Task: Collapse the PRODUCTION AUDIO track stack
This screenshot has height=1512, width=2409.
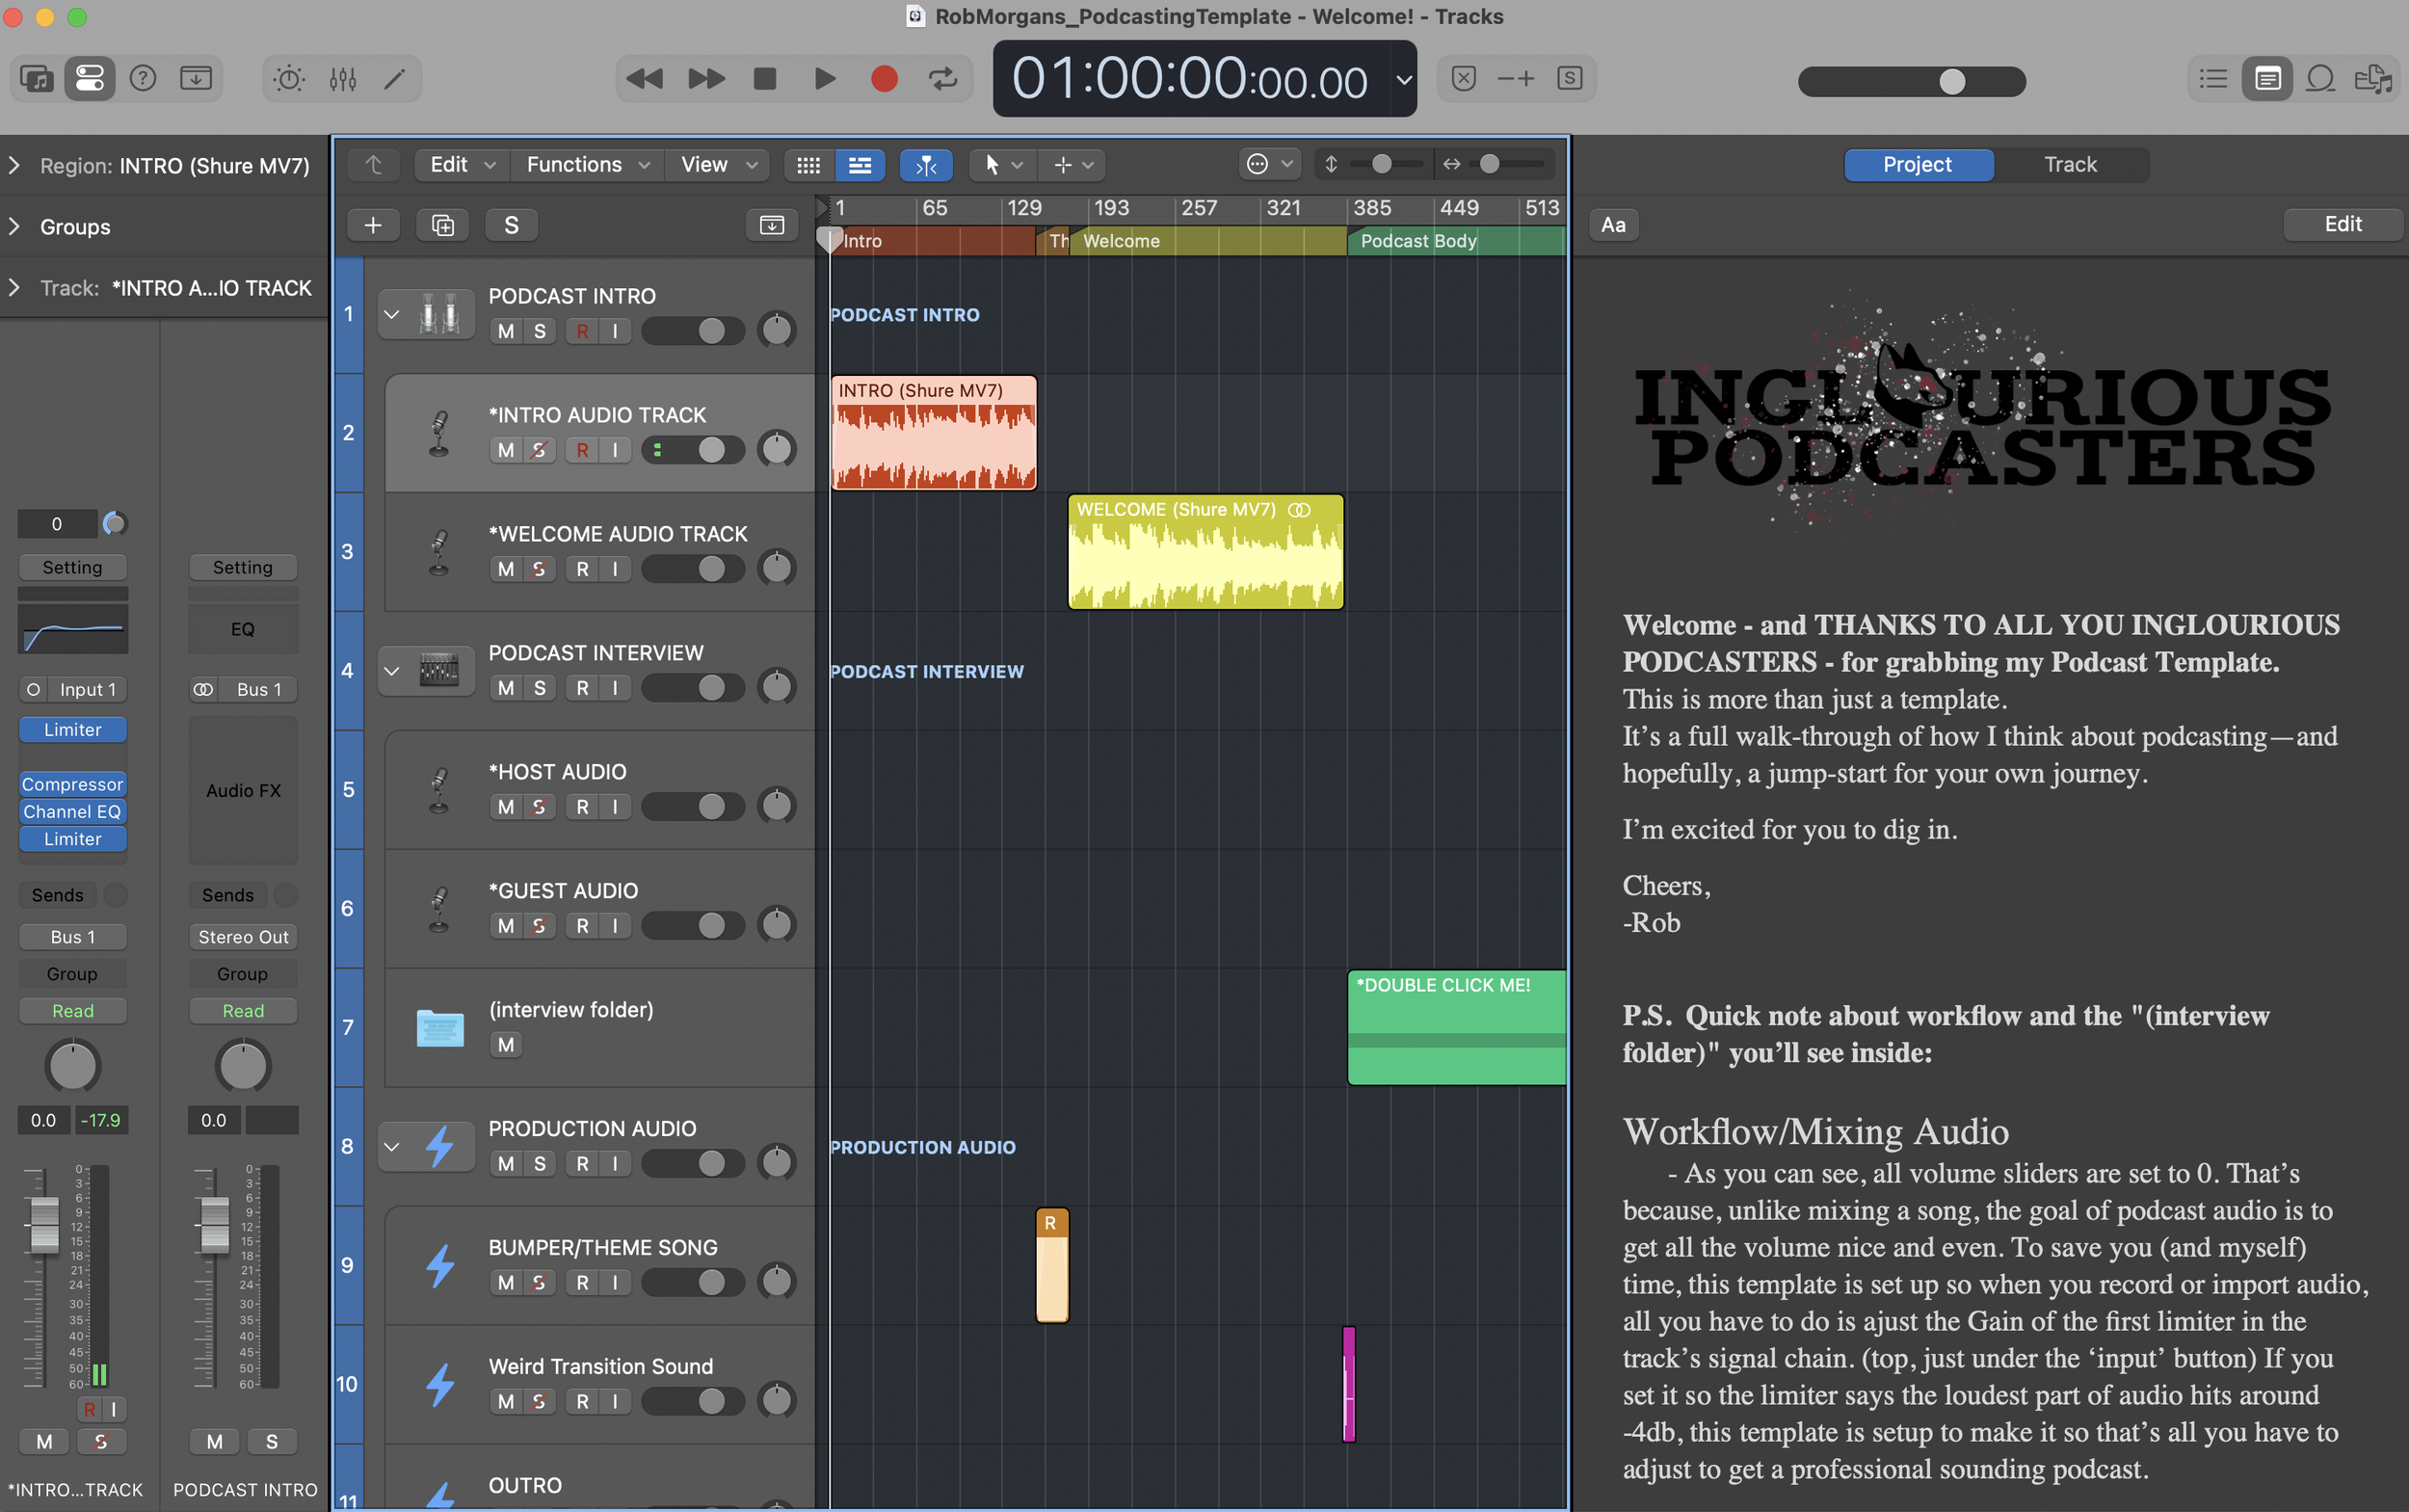Action: 392,1147
